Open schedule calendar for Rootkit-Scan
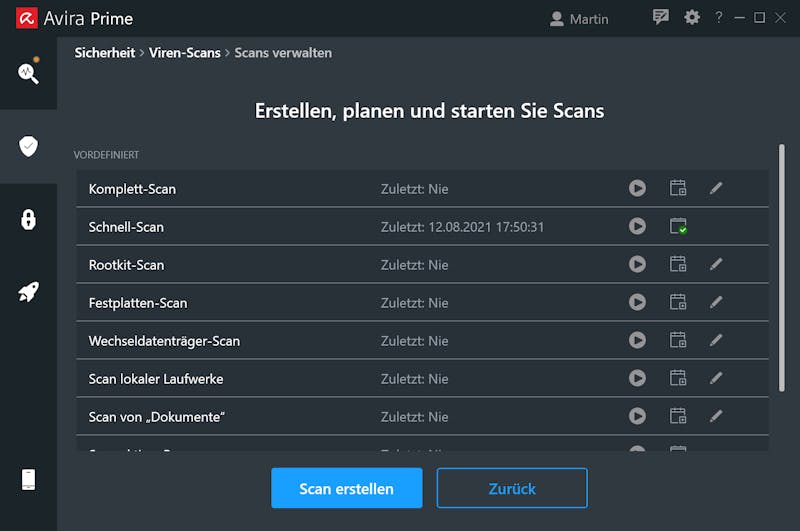Viewport: 800px width, 531px height. pyautogui.click(x=678, y=264)
